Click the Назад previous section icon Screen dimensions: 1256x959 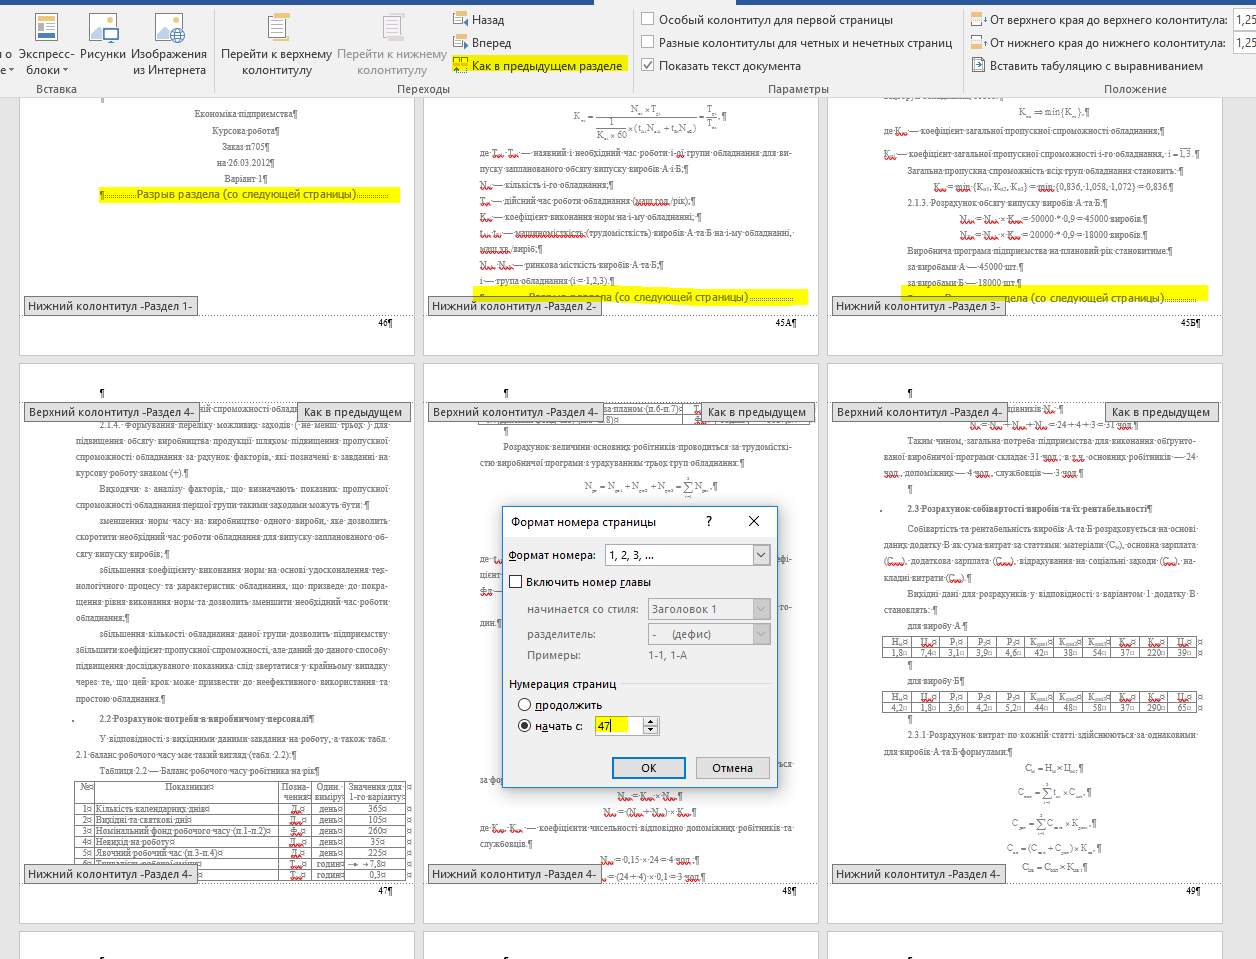click(x=460, y=19)
